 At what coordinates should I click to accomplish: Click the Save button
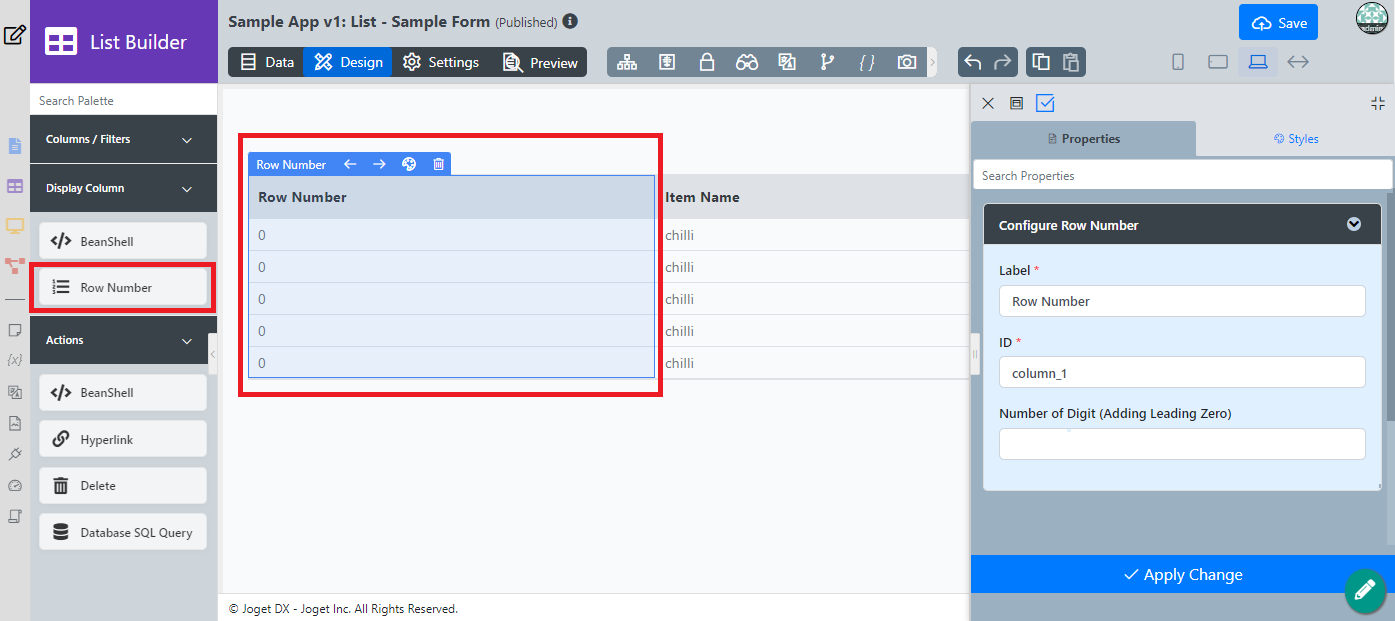click(x=1278, y=23)
